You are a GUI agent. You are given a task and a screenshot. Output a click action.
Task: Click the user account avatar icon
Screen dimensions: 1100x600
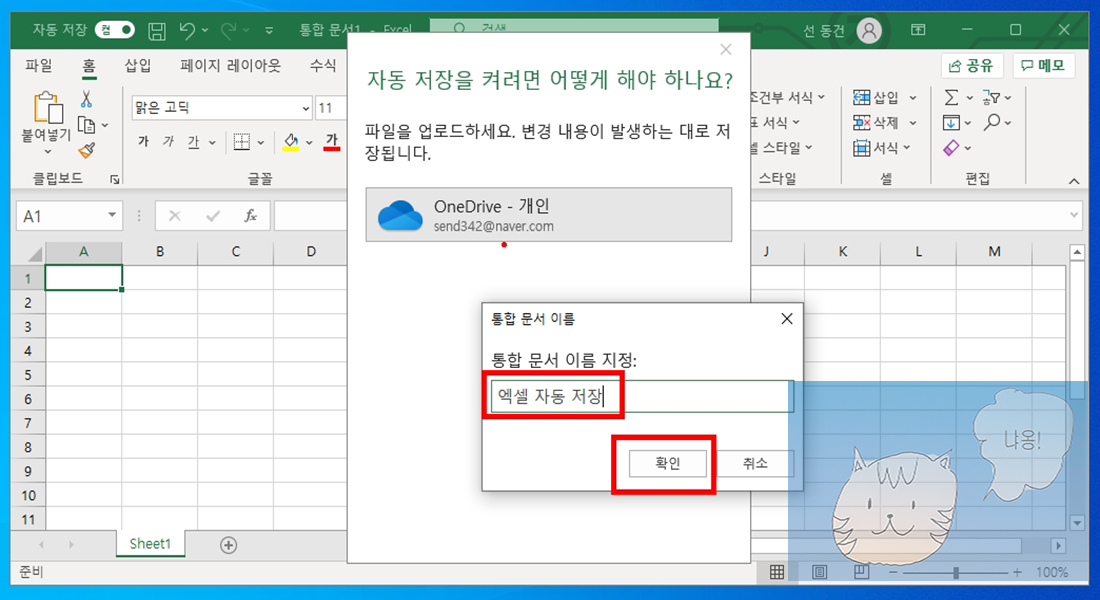pyautogui.click(x=869, y=30)
